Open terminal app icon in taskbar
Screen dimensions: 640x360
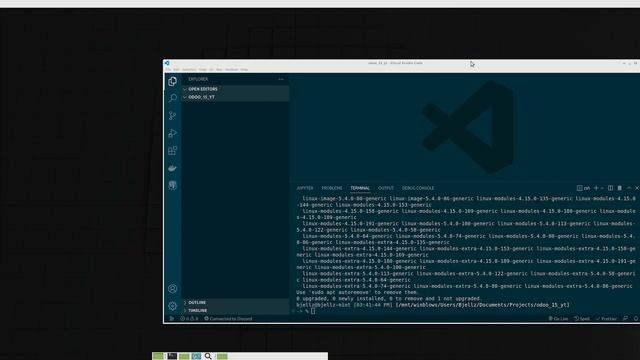tap(172, 356)
